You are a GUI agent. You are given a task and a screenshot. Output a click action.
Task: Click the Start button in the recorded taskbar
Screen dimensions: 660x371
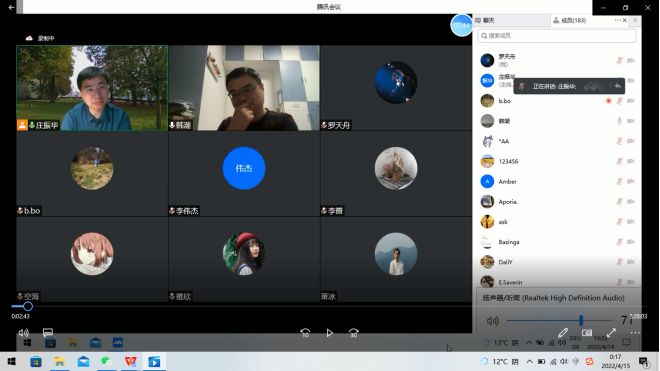click(x=28, y=343)
